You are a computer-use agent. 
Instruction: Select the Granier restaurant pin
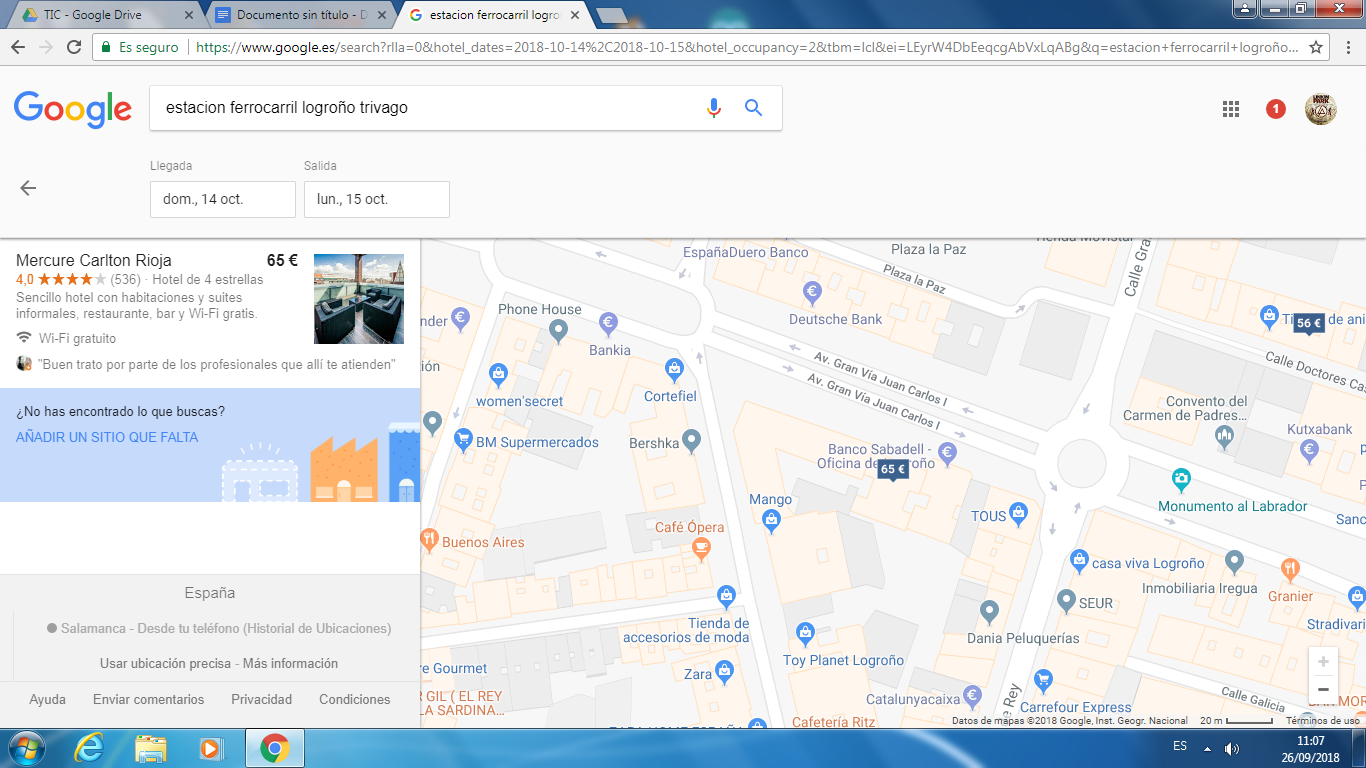(1290, 570)
